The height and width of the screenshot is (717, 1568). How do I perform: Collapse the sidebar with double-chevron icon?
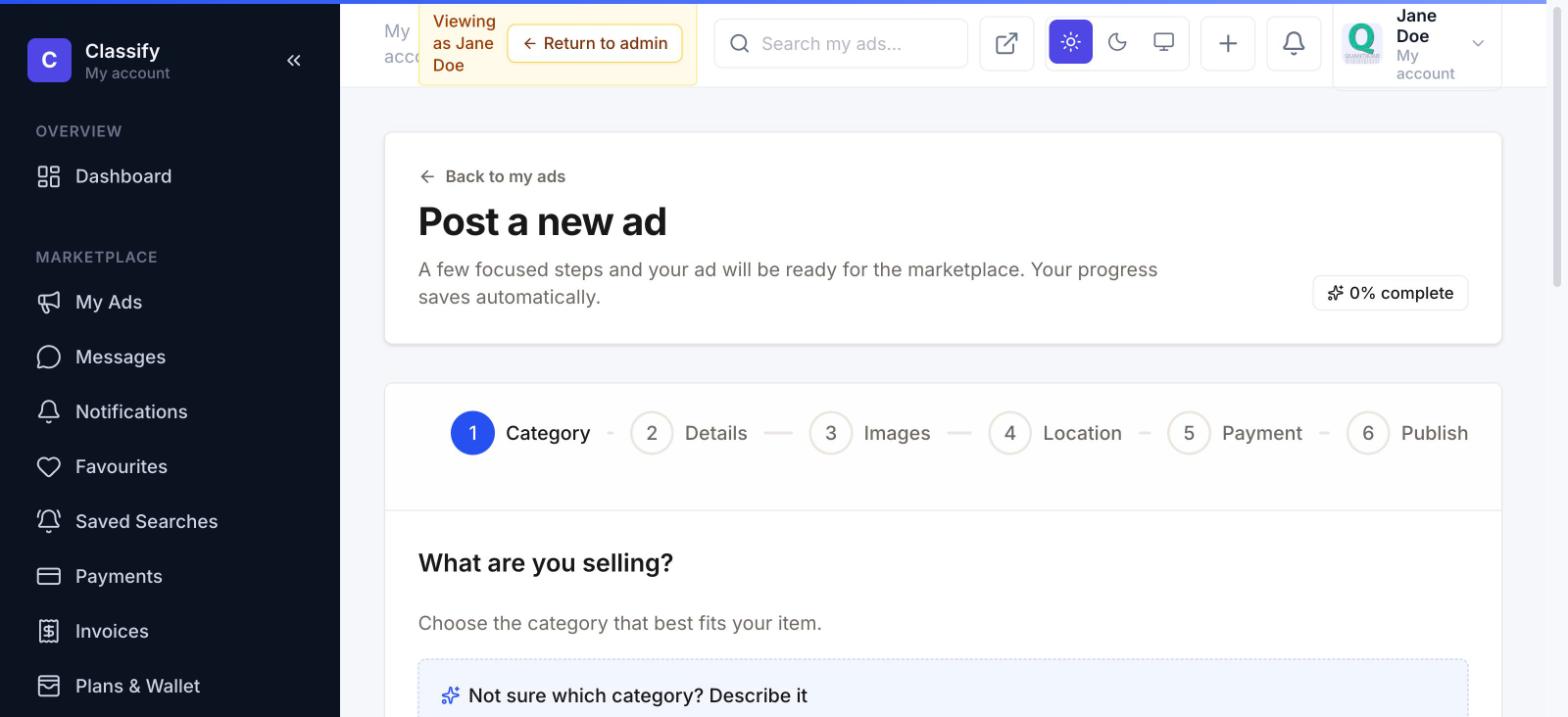293,60
